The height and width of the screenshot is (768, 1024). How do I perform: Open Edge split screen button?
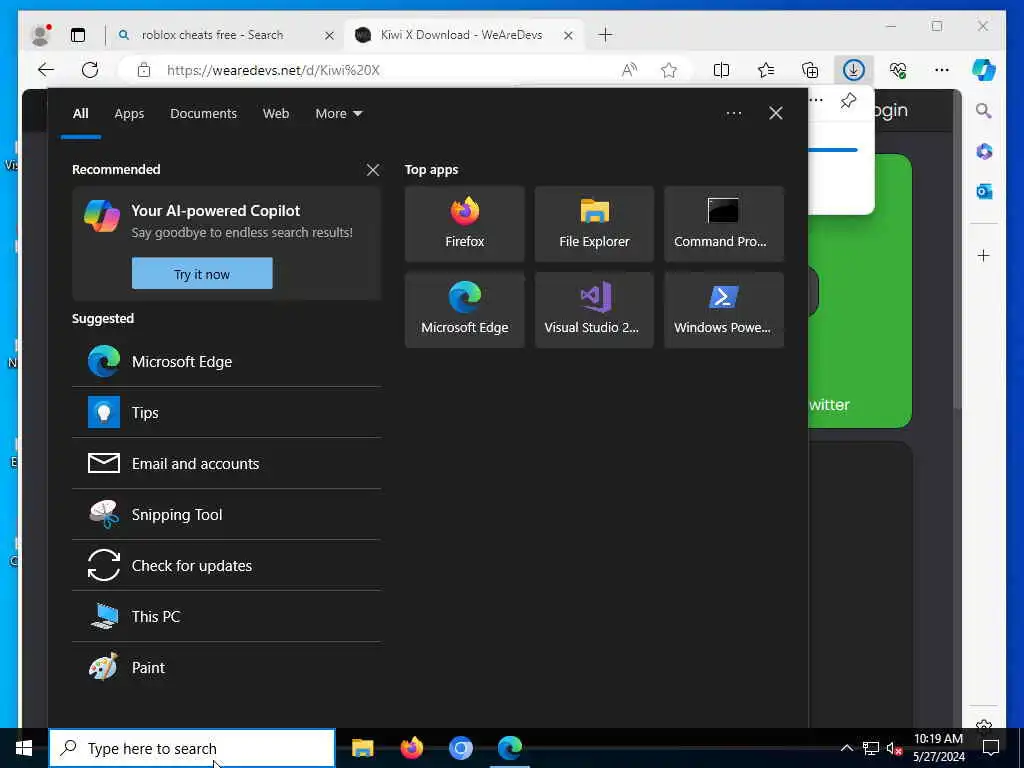(721, 70)
